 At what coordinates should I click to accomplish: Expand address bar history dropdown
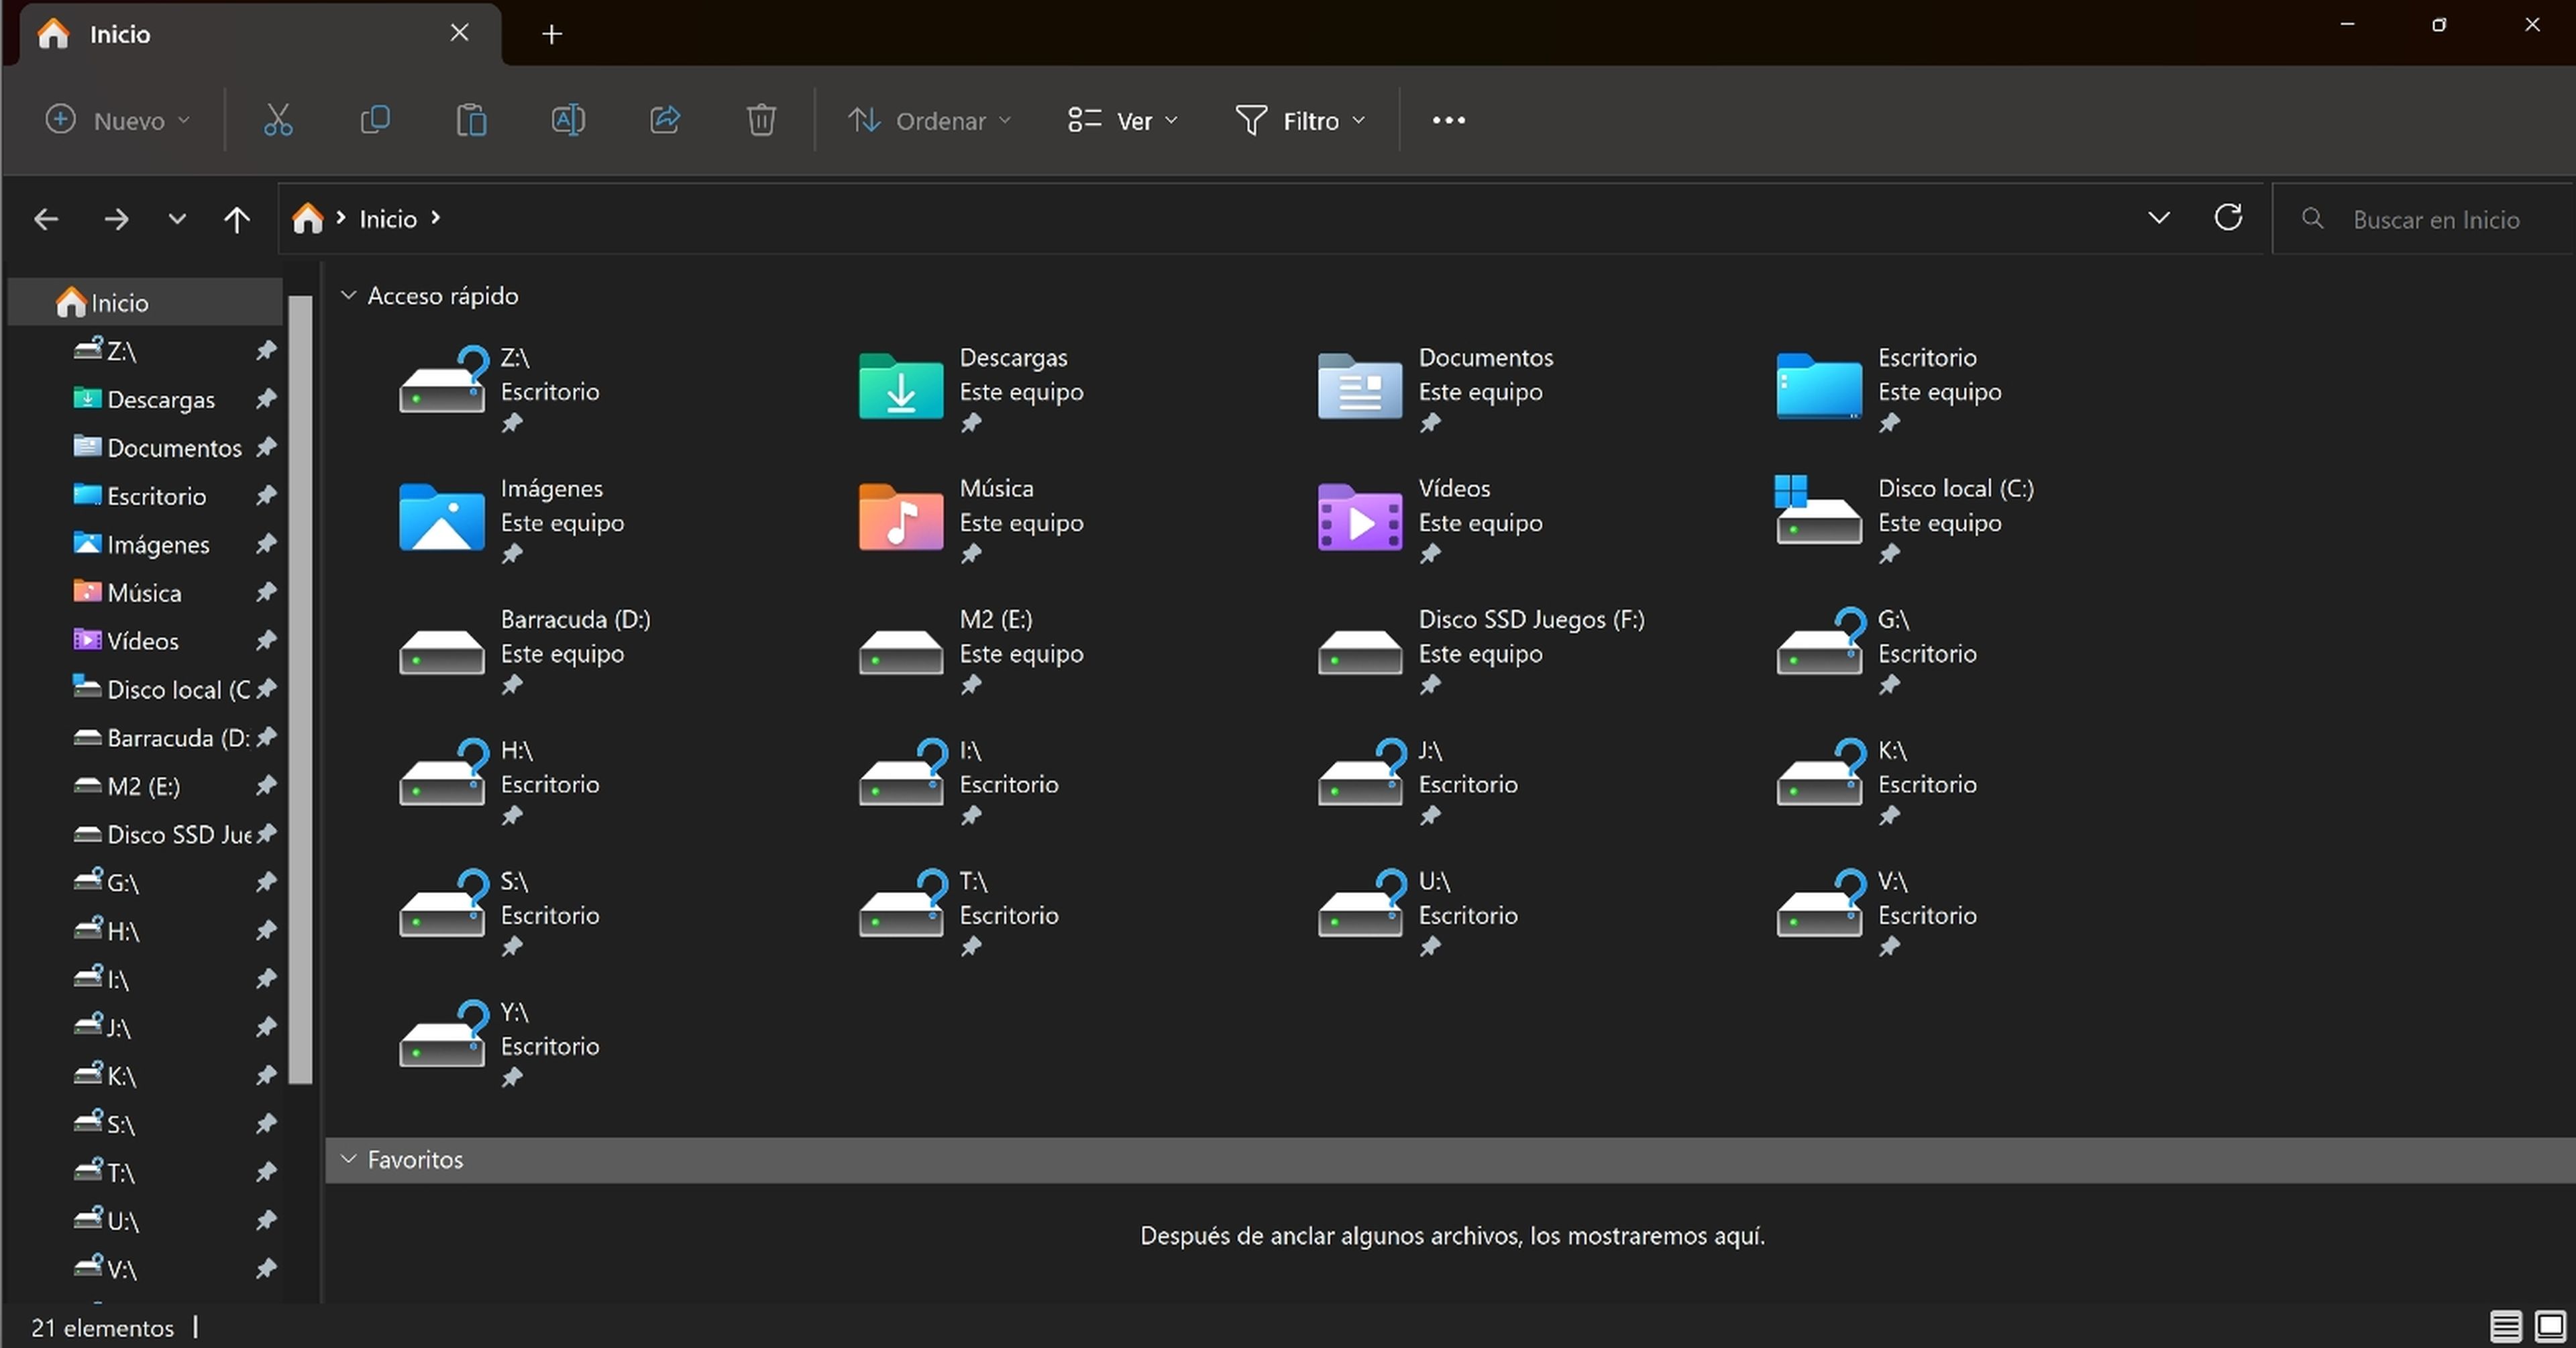point(2159,218)
